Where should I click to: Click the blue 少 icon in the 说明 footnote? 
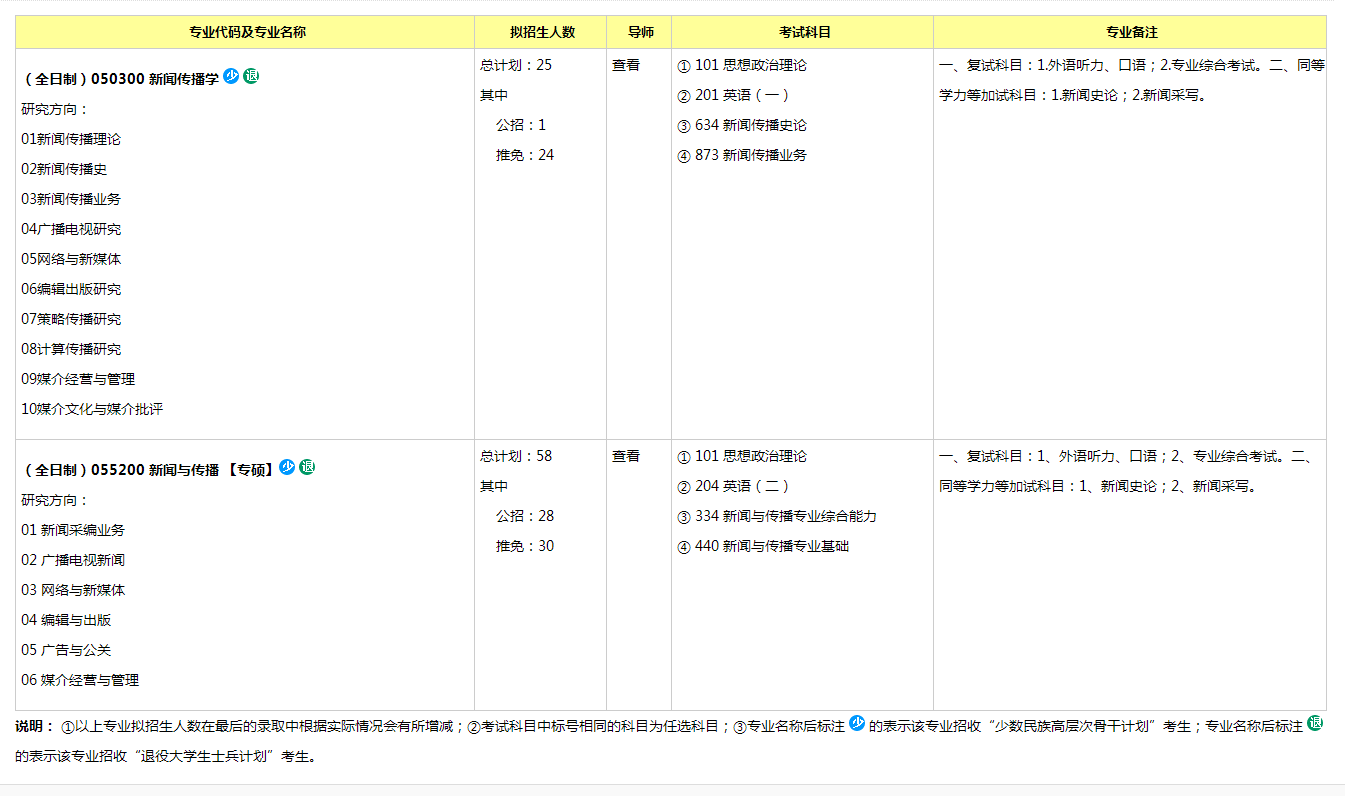point(857,724)
